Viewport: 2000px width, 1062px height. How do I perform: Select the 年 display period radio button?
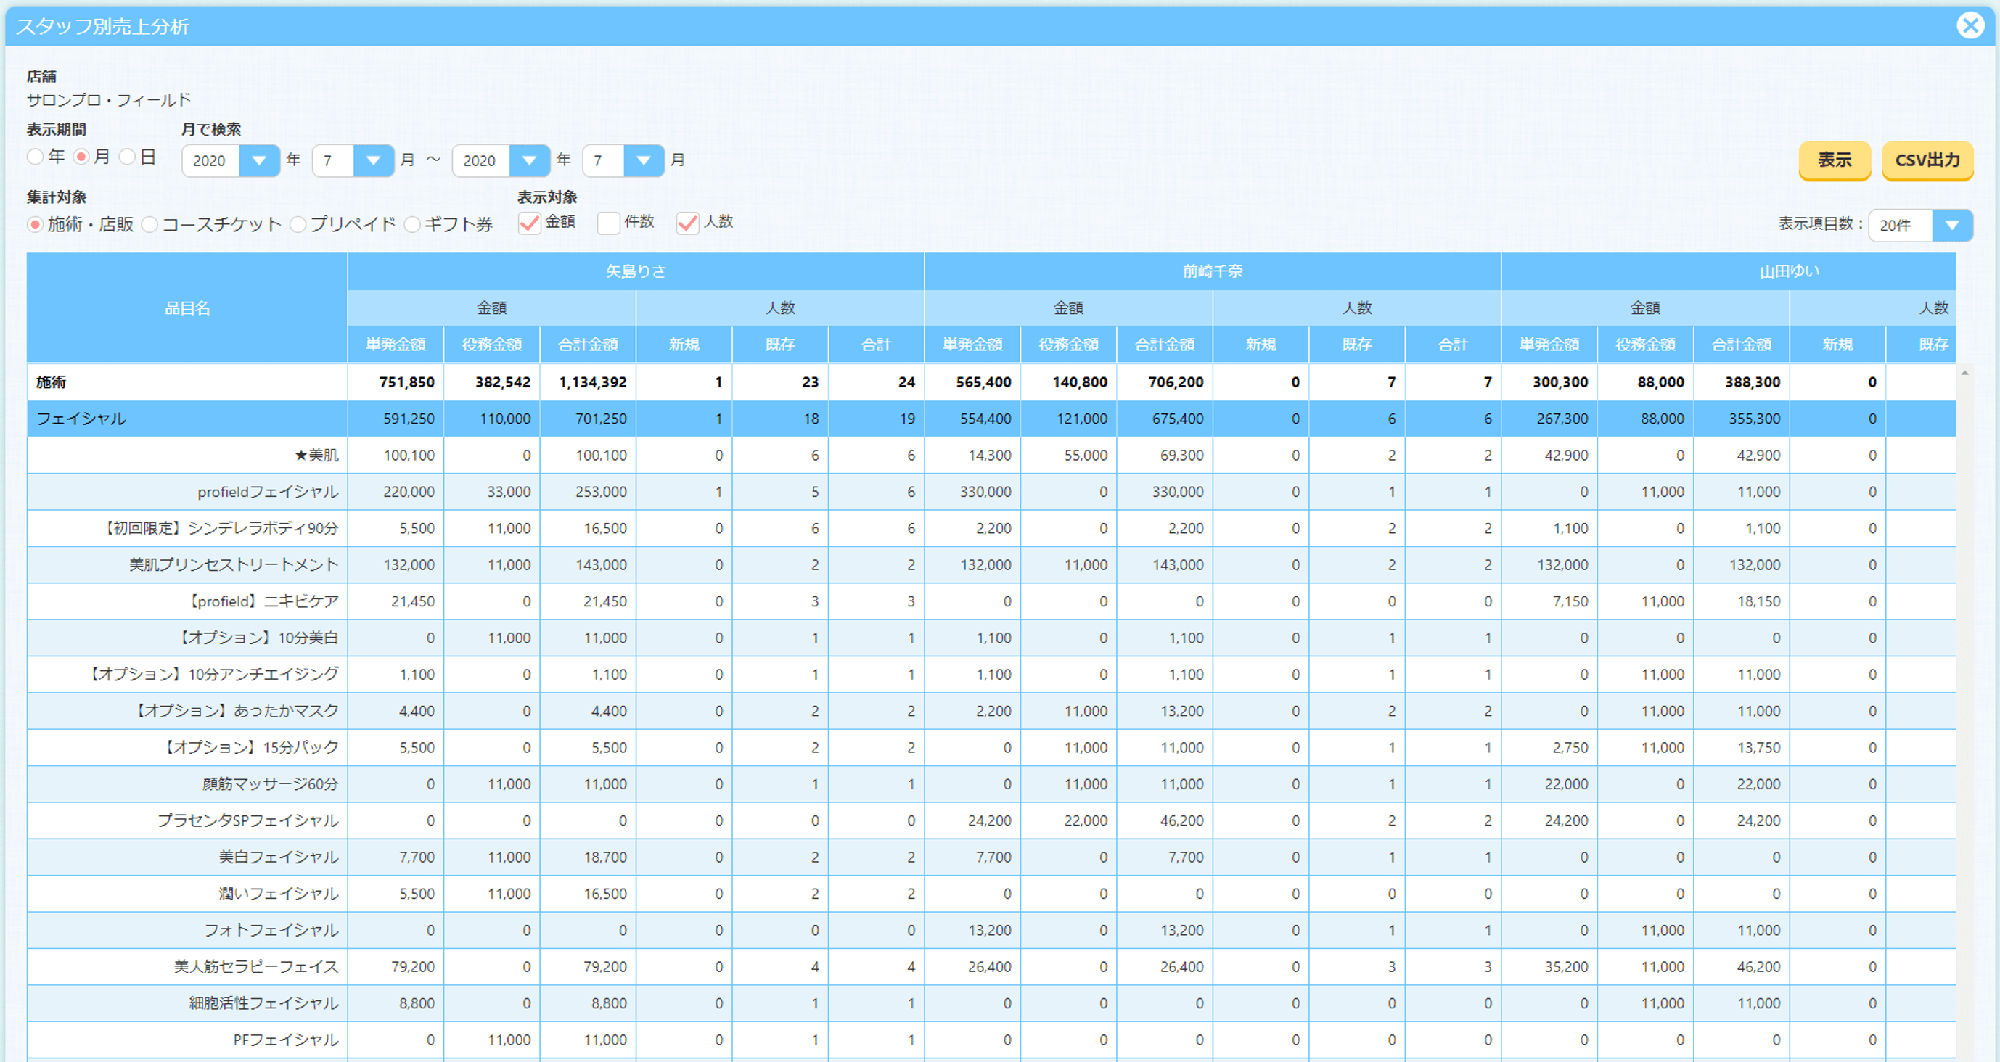click(x=36, y=157)
